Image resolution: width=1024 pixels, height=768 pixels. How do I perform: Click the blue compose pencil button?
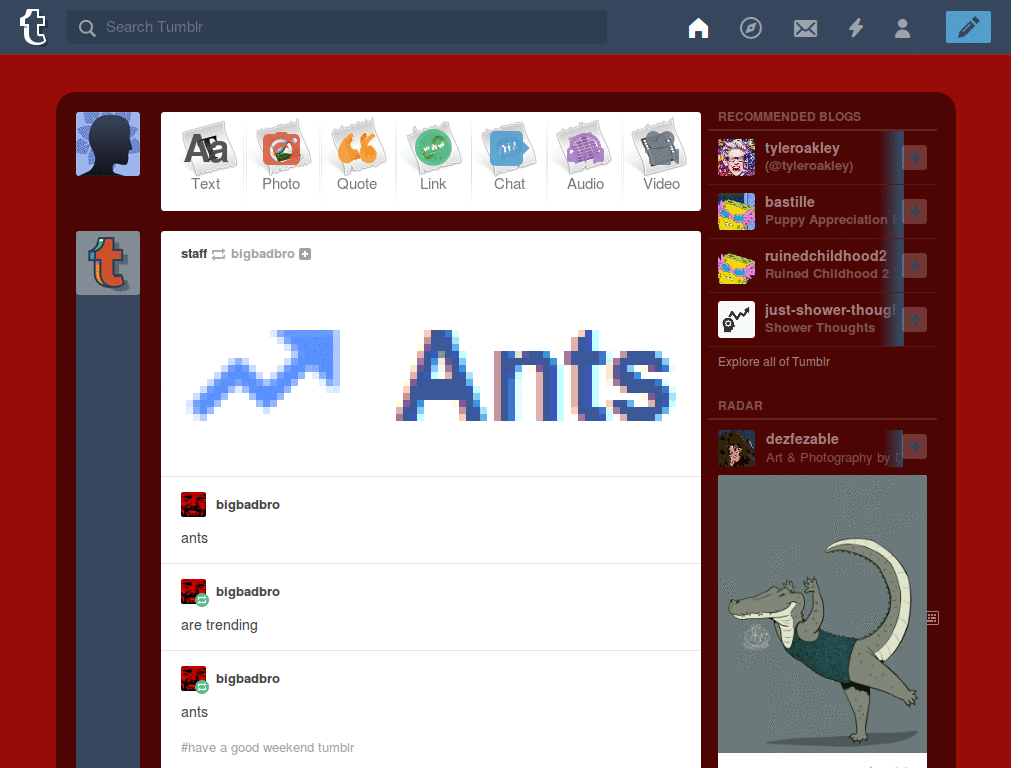click(968, 27)
